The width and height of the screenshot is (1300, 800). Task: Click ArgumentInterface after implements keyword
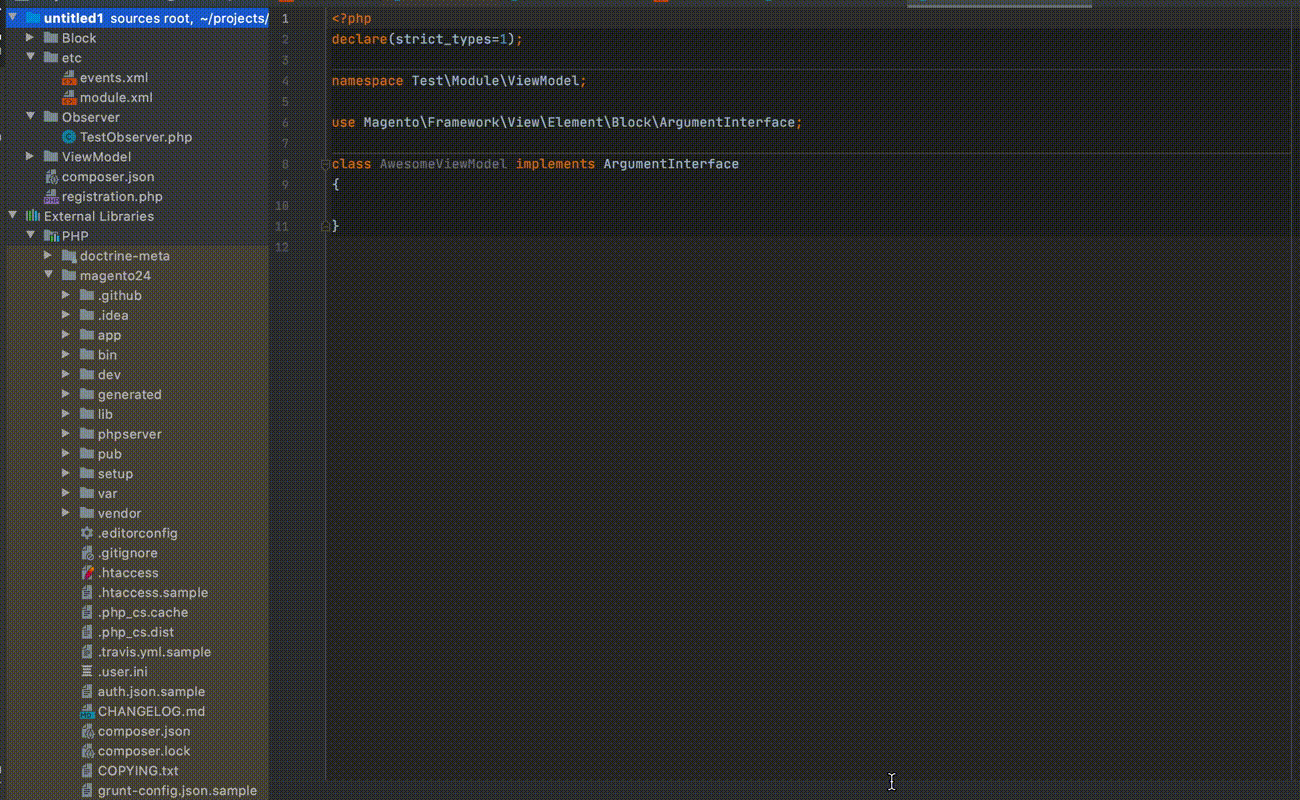pos(670,164)
